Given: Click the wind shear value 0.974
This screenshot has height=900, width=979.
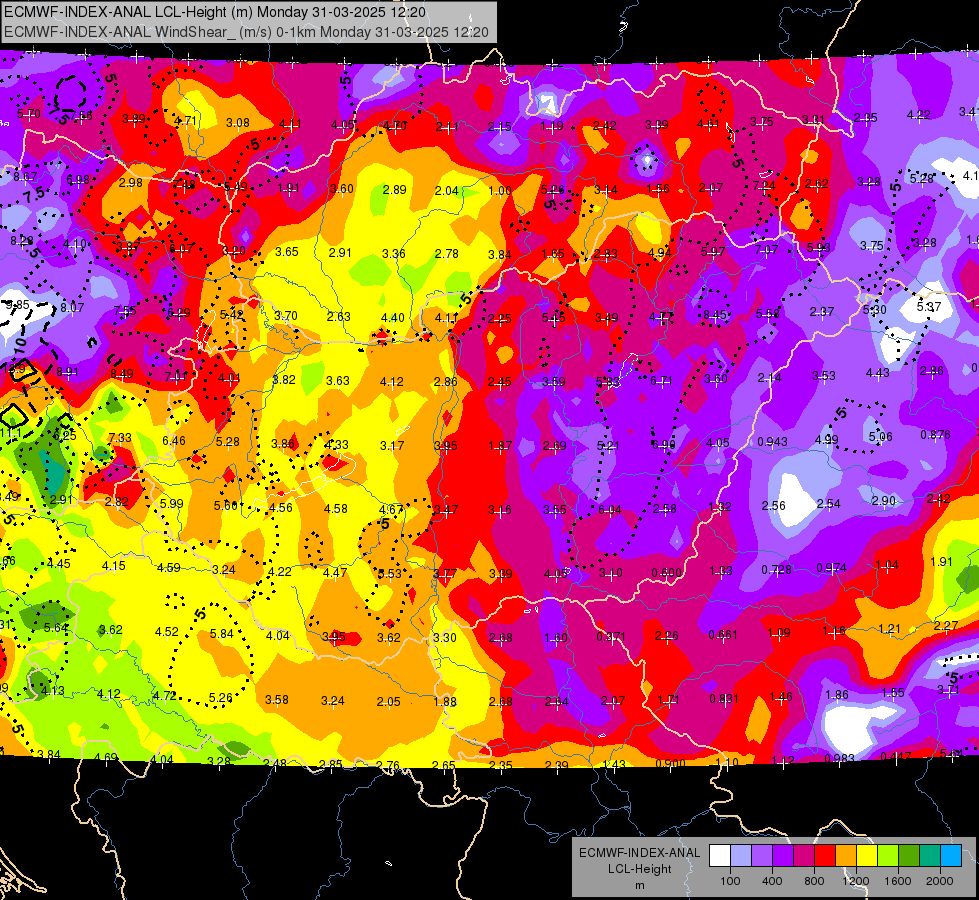Looking at the screenshot, I should point(832,568).
